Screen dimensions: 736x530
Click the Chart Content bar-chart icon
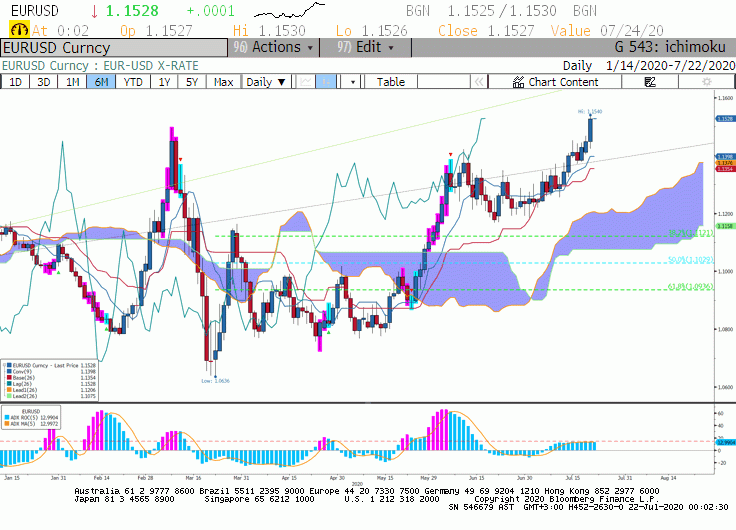point(518,82)
